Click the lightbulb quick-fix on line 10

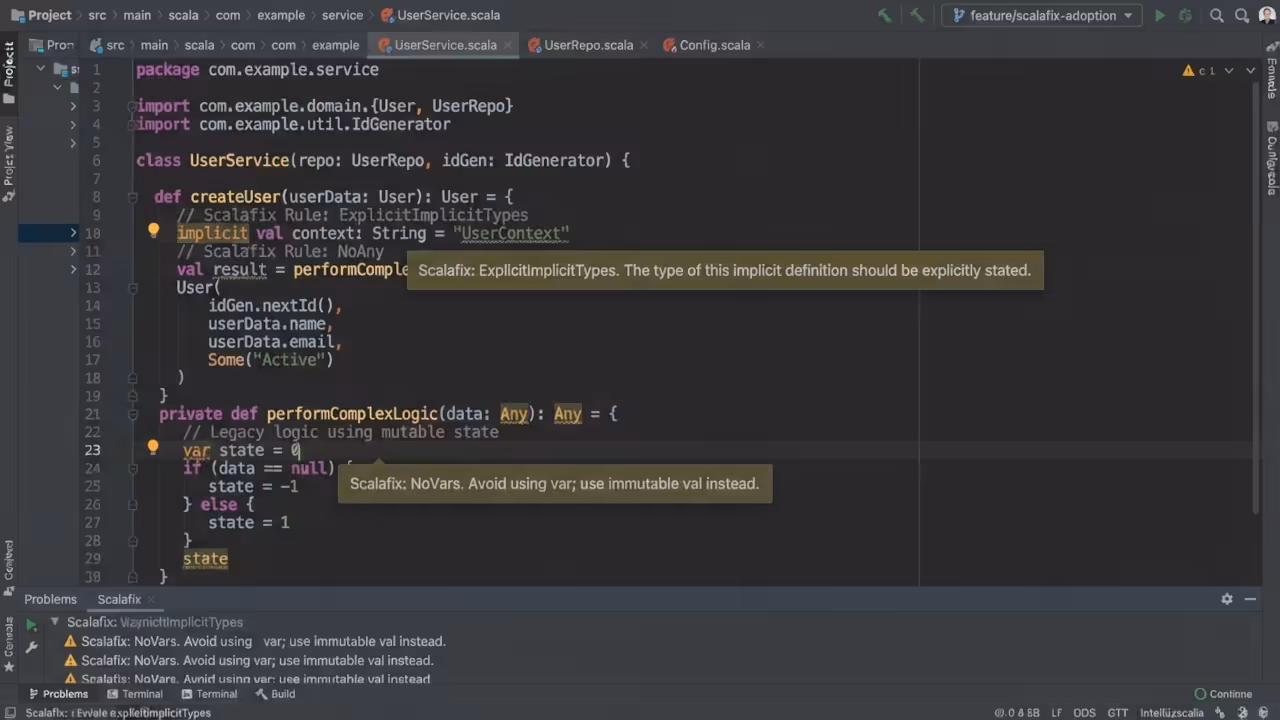[x=153, y=231]
